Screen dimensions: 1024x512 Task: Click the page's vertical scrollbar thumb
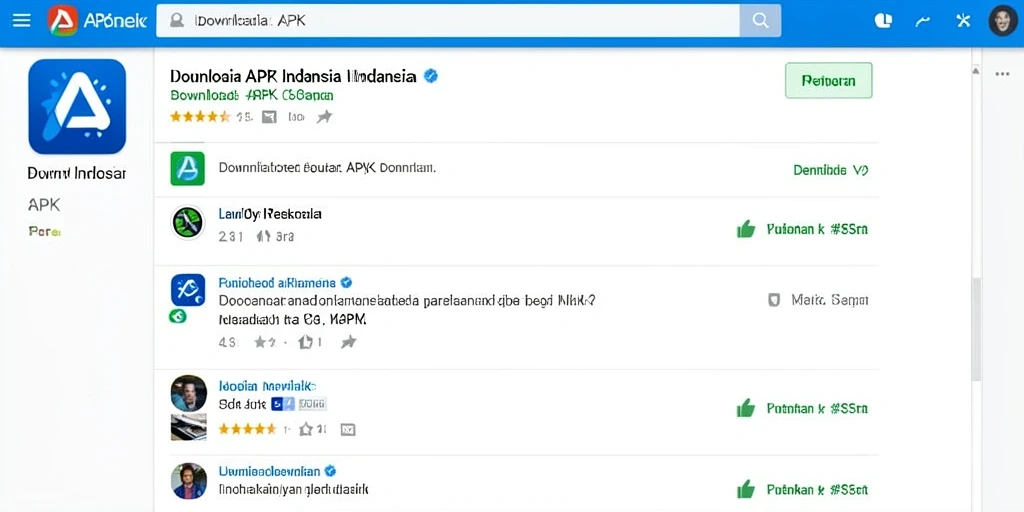pos(976,328)
